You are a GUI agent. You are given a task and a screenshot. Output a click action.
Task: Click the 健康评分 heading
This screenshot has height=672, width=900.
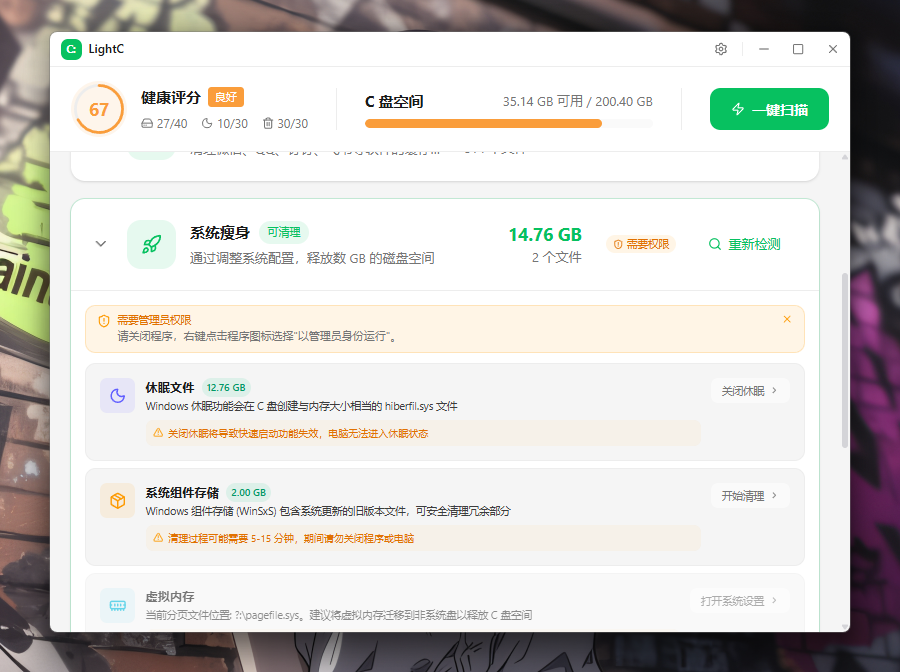point(170,98)
